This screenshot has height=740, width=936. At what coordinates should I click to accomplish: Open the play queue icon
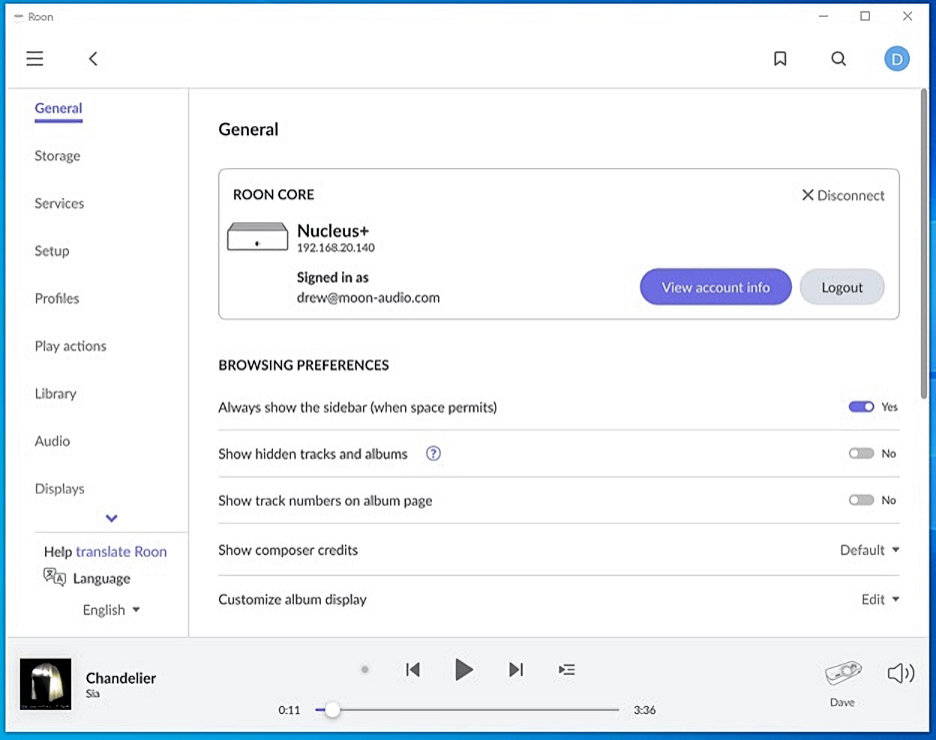click(566, 670)
